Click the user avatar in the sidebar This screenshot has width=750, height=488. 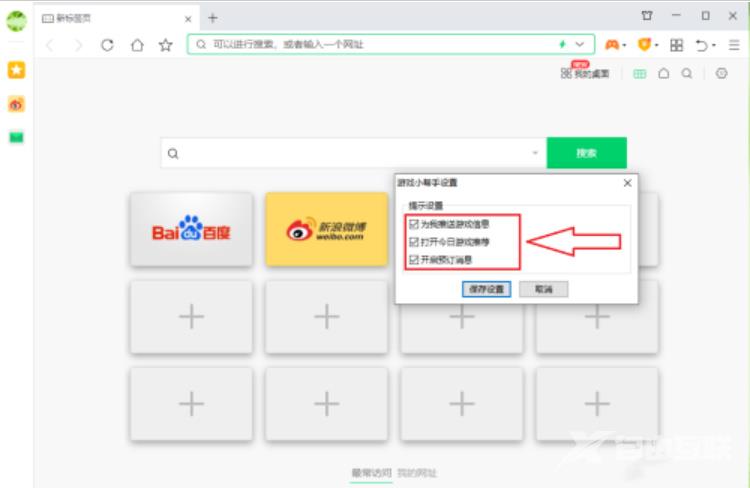[x=17, y=21]
